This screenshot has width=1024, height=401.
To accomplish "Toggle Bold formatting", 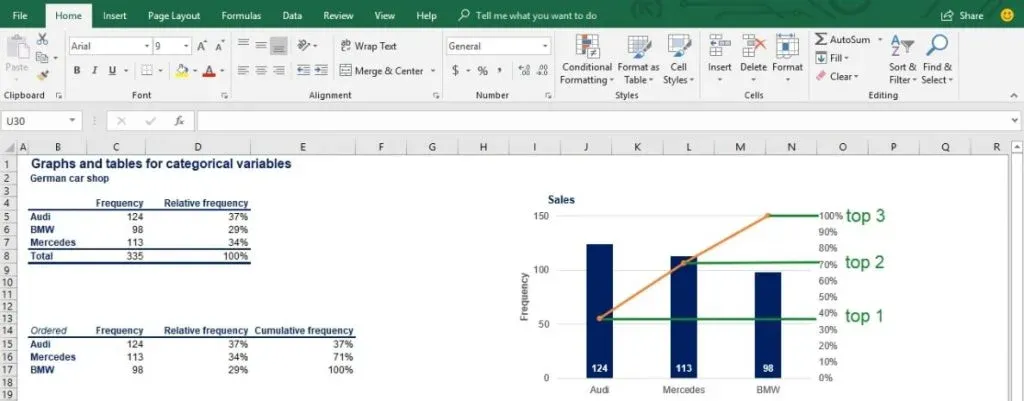I will tap(77, 71).
